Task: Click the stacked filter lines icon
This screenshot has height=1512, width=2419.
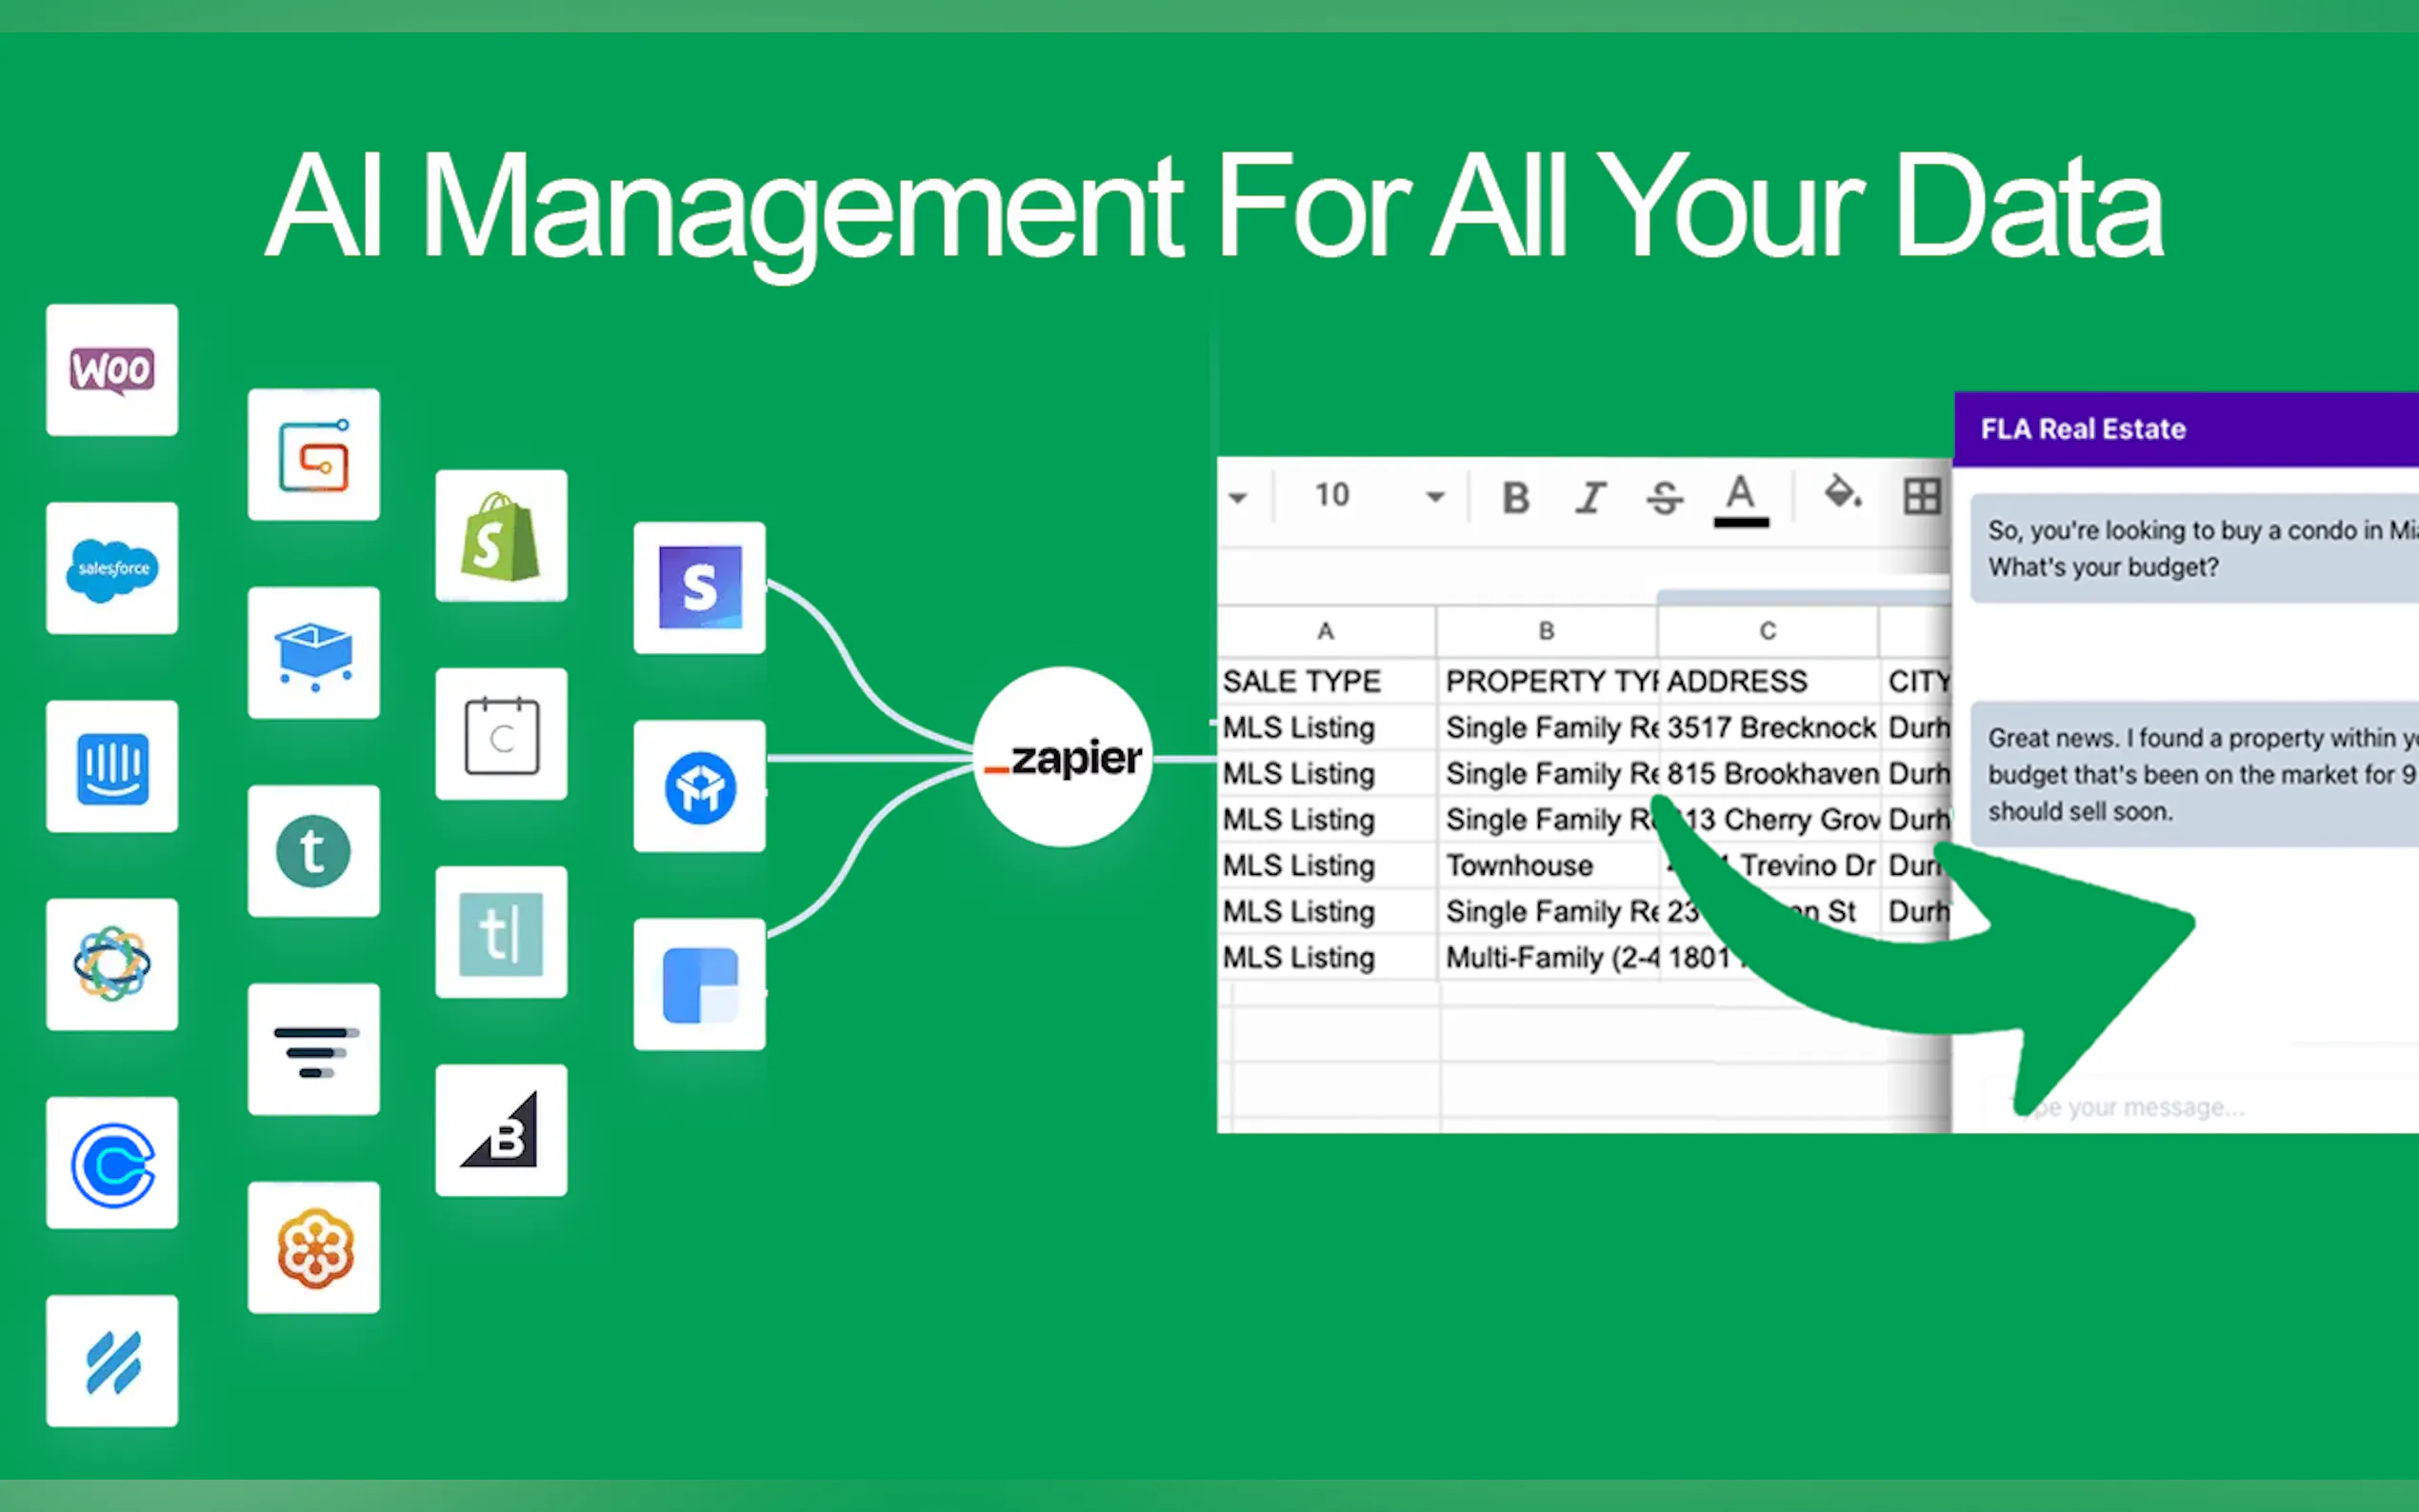Action: [x=314, y=1049]
